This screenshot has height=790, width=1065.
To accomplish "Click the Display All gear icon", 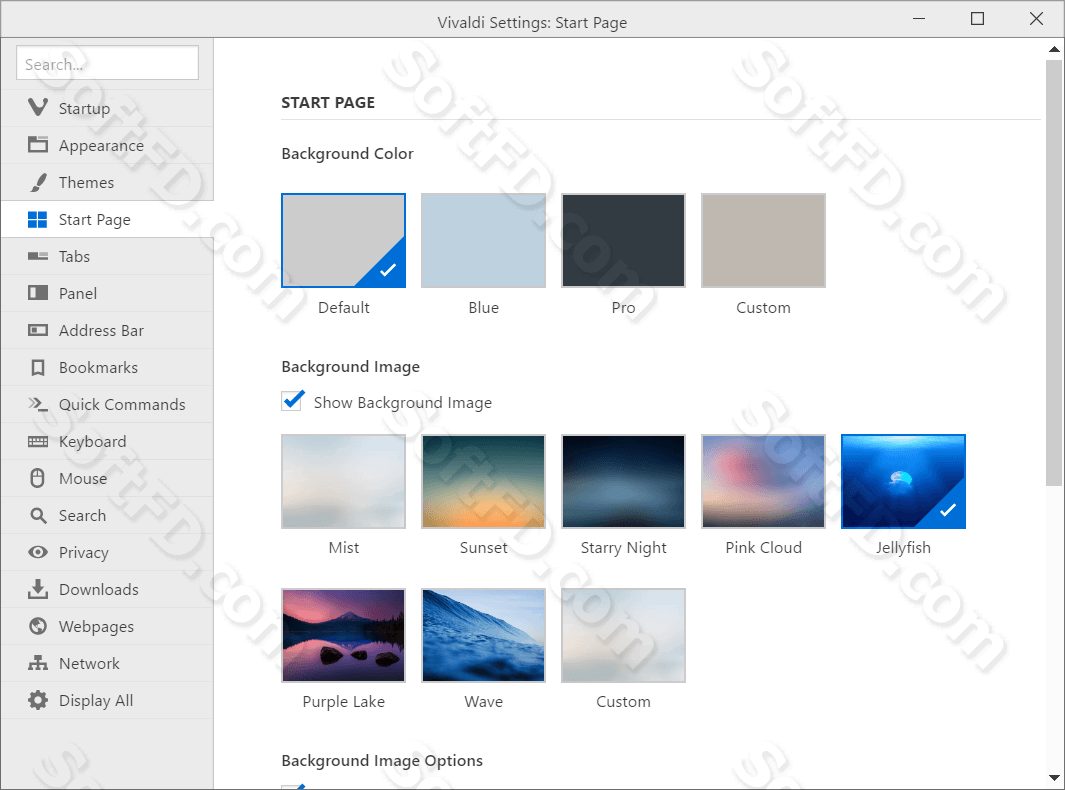I will (38, 700).
